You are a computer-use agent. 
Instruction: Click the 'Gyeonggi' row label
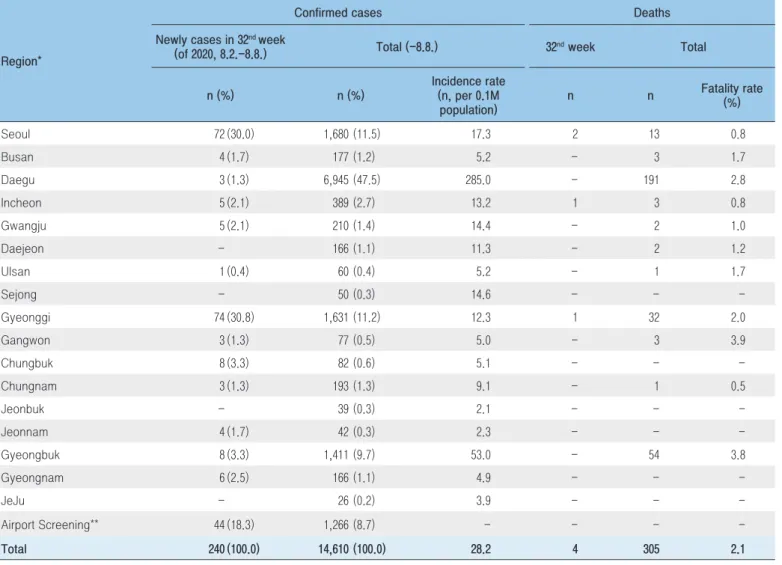(25, 318)
